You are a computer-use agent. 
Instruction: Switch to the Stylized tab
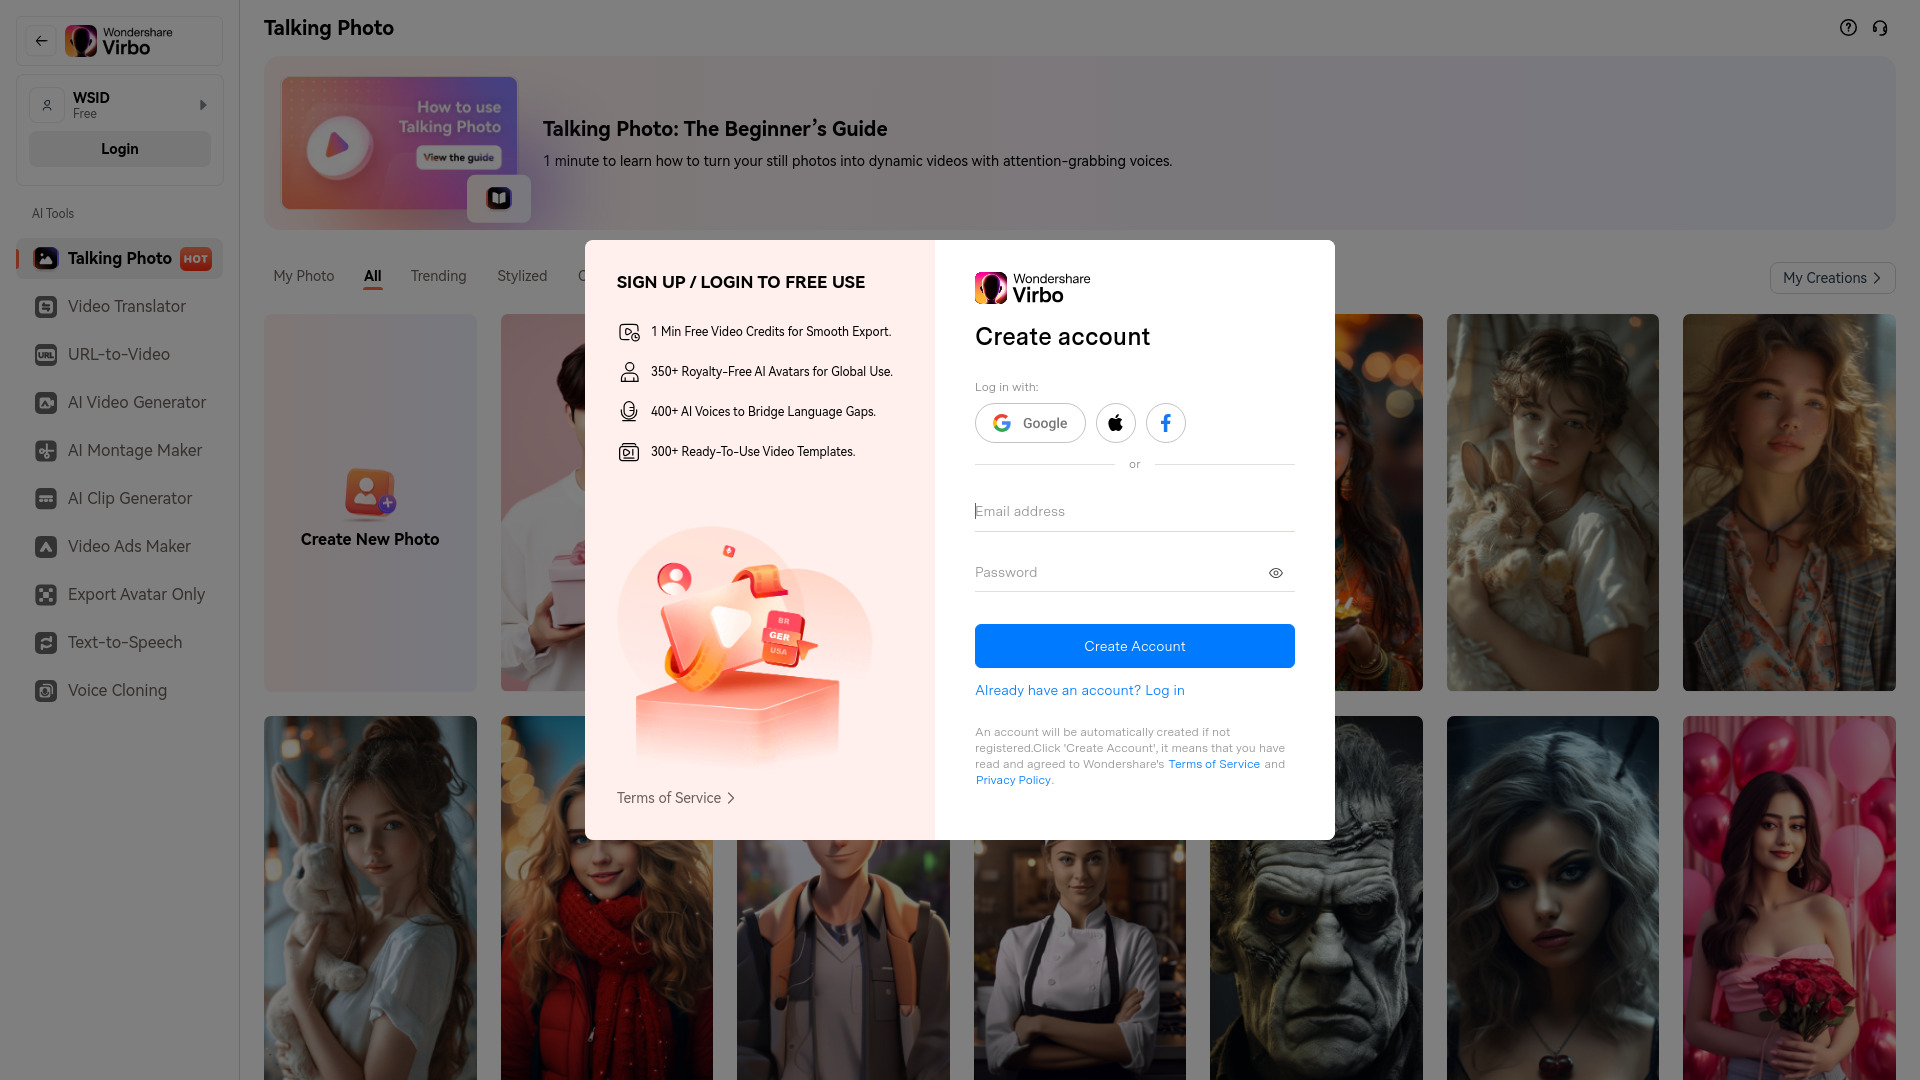[x=521, y=276]
